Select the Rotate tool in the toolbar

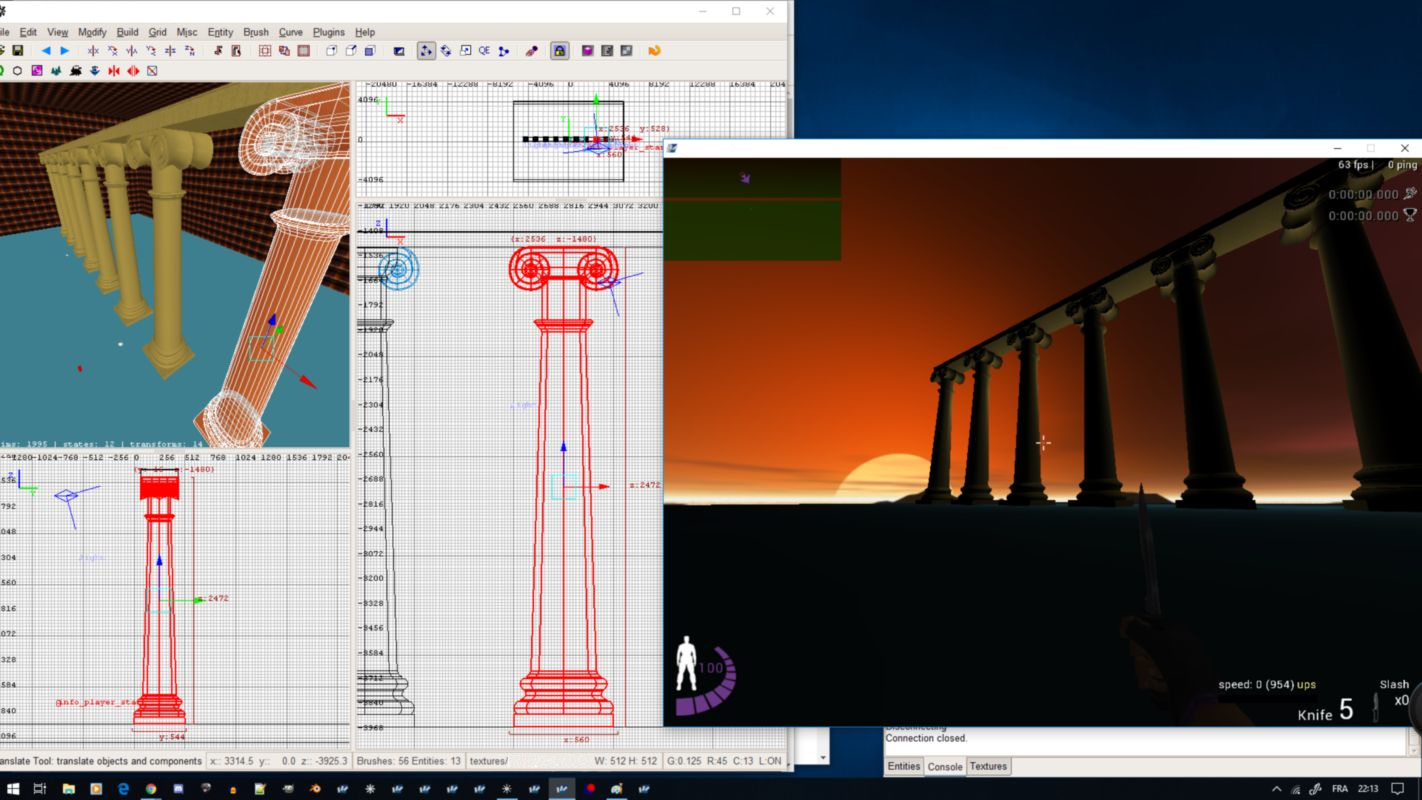pos(446,51)
